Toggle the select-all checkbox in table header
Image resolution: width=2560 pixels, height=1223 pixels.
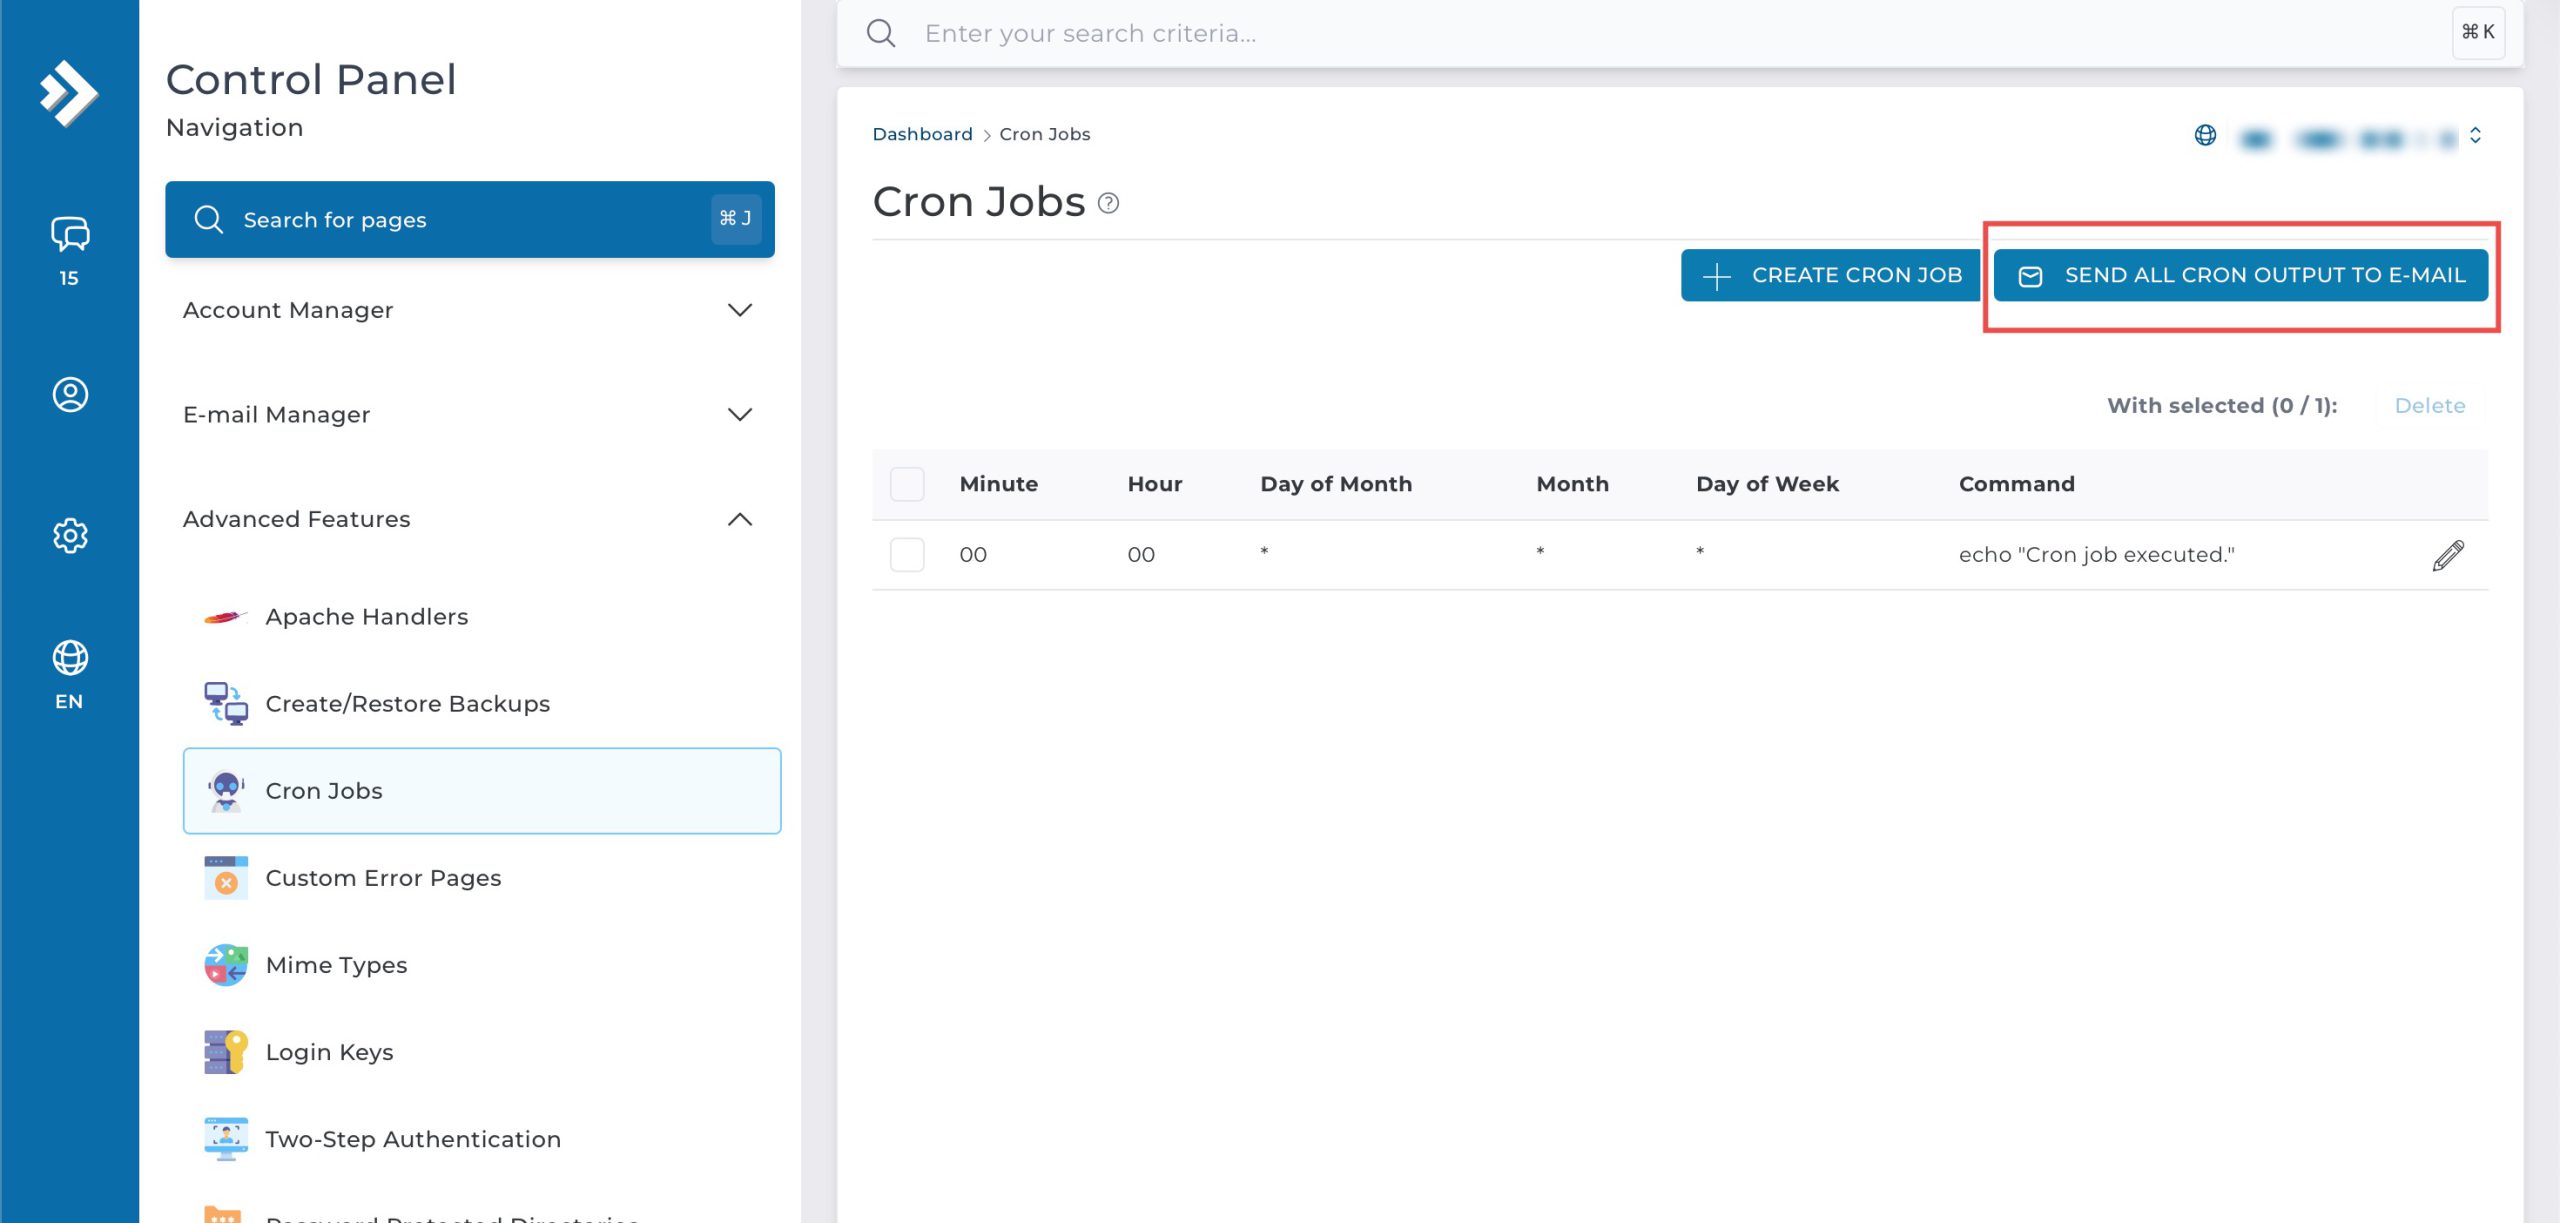[x=907, y=484]
